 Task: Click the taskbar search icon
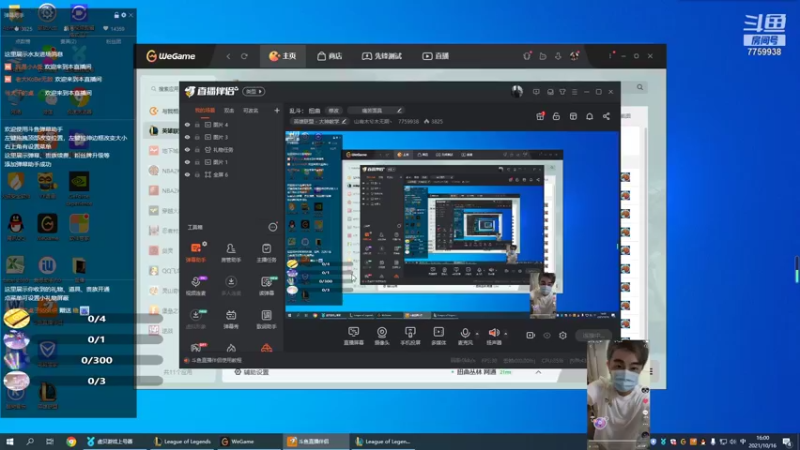(x=30, y=441)
